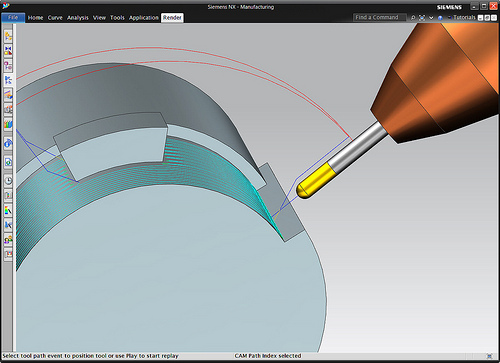Restore the inner document window next to Tutorials
This screenshot has width=500, height=363.
487,18
